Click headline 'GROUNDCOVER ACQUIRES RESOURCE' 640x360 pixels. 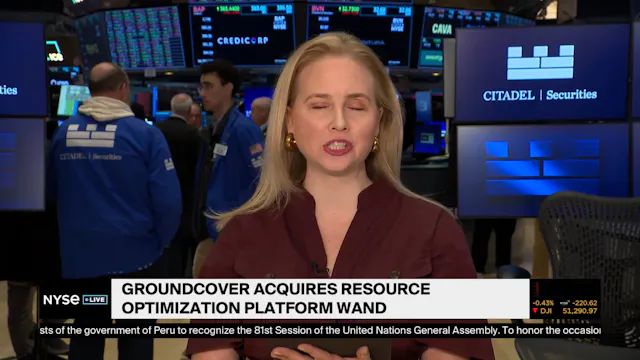pyautogui.click(x=276, y=289)
